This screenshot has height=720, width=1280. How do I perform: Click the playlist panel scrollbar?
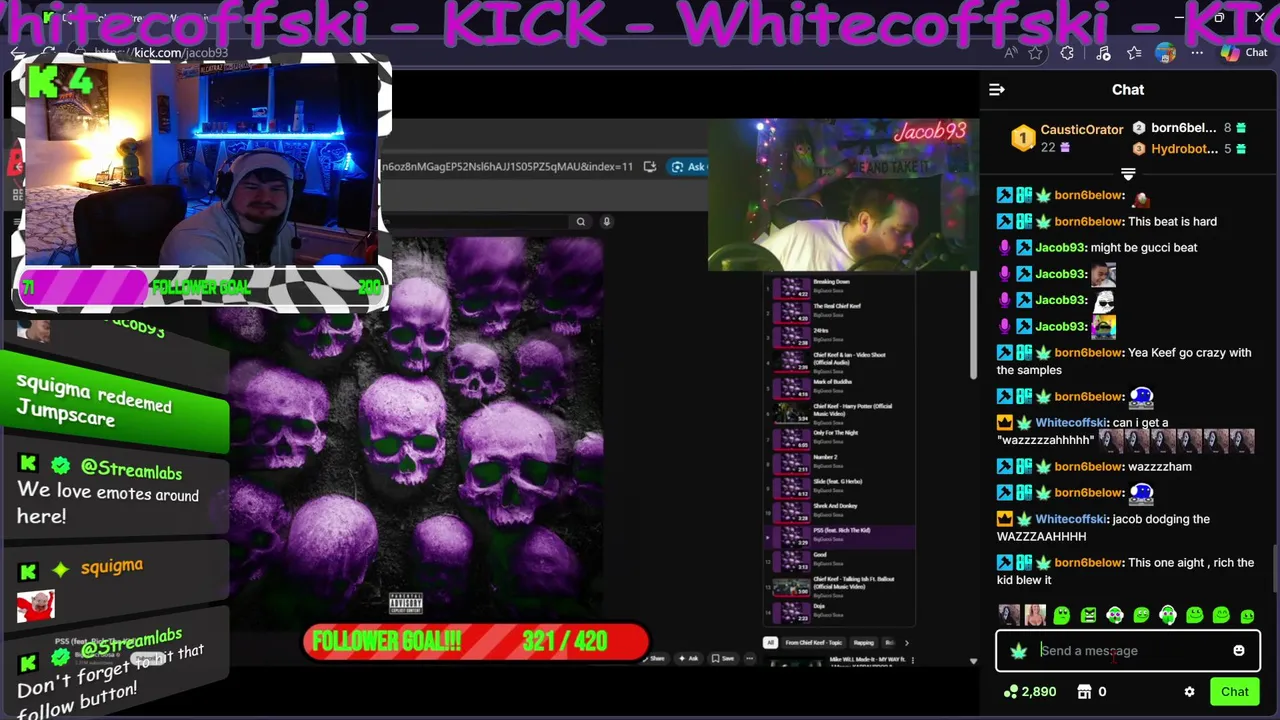pos(972,325)
